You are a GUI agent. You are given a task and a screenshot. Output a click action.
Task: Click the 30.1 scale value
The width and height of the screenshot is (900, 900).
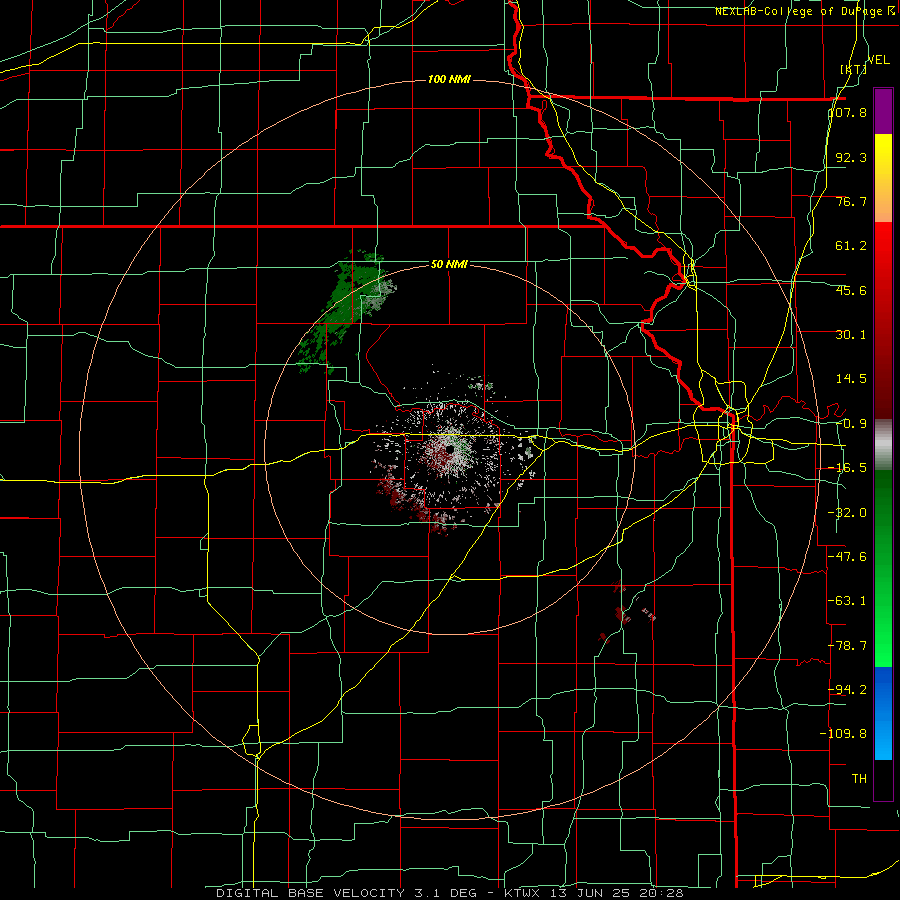(851, 335)
